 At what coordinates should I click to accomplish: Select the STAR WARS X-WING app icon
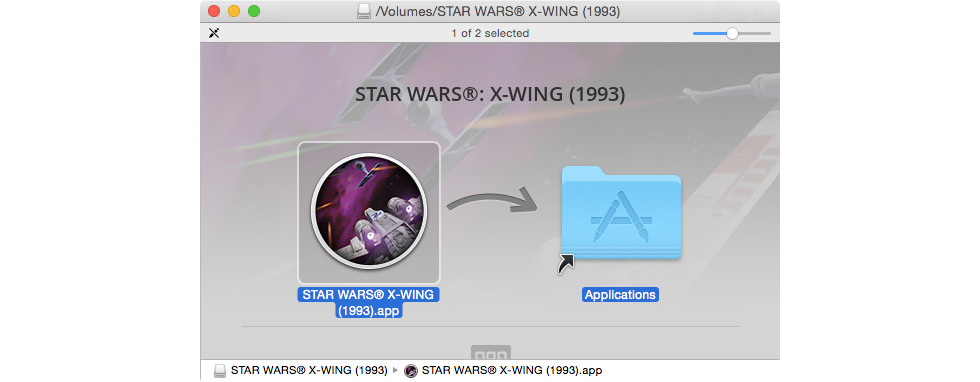coord(369,213)
